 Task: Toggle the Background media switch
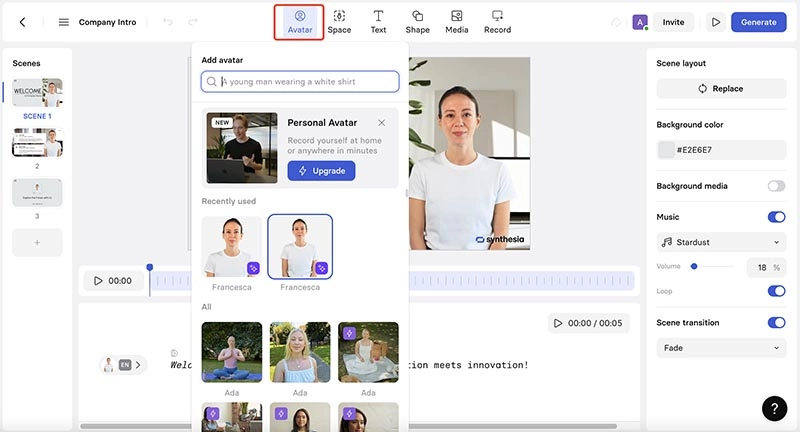775,186
